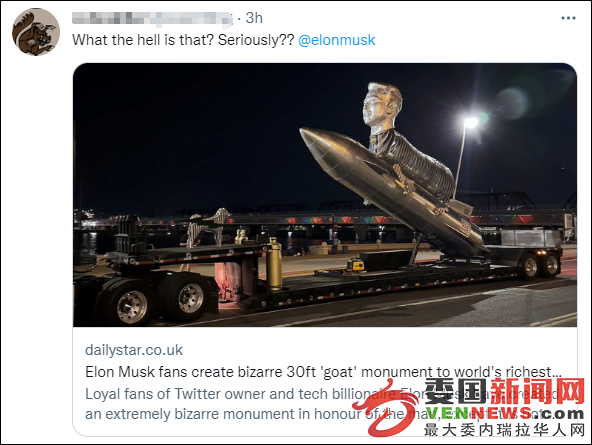Open the dailystar.co.uk card domain

point(134,350)
